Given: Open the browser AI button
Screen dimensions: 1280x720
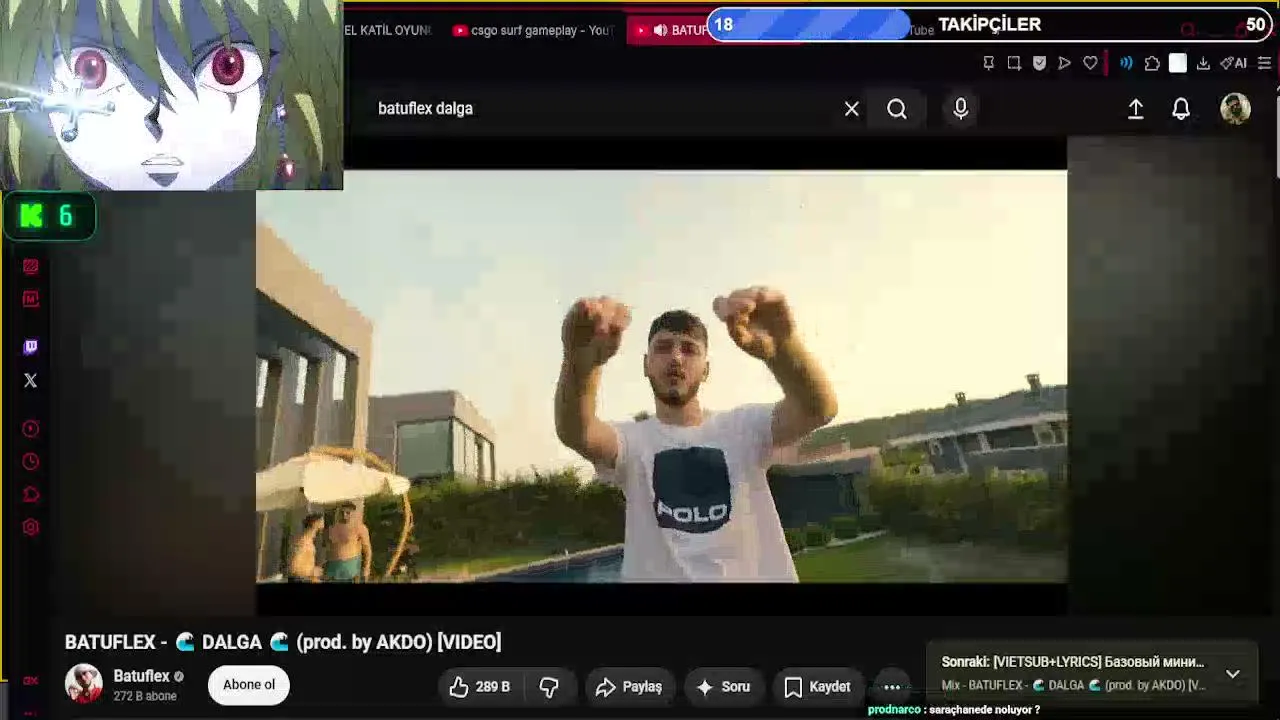Looking at the screenshot, I should click(x=1233, y=63).
